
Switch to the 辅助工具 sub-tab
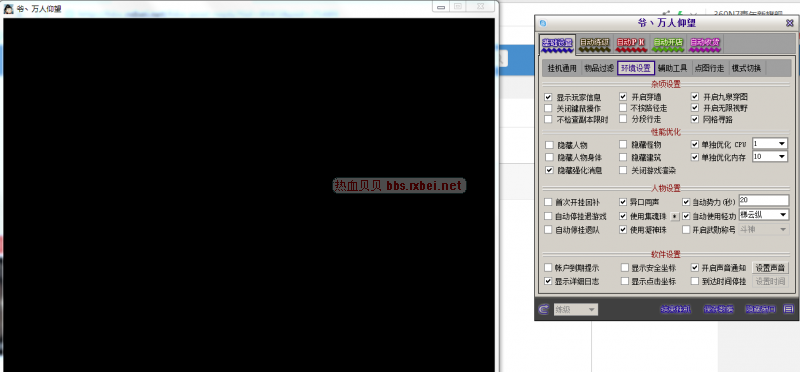tap(672, 68)
